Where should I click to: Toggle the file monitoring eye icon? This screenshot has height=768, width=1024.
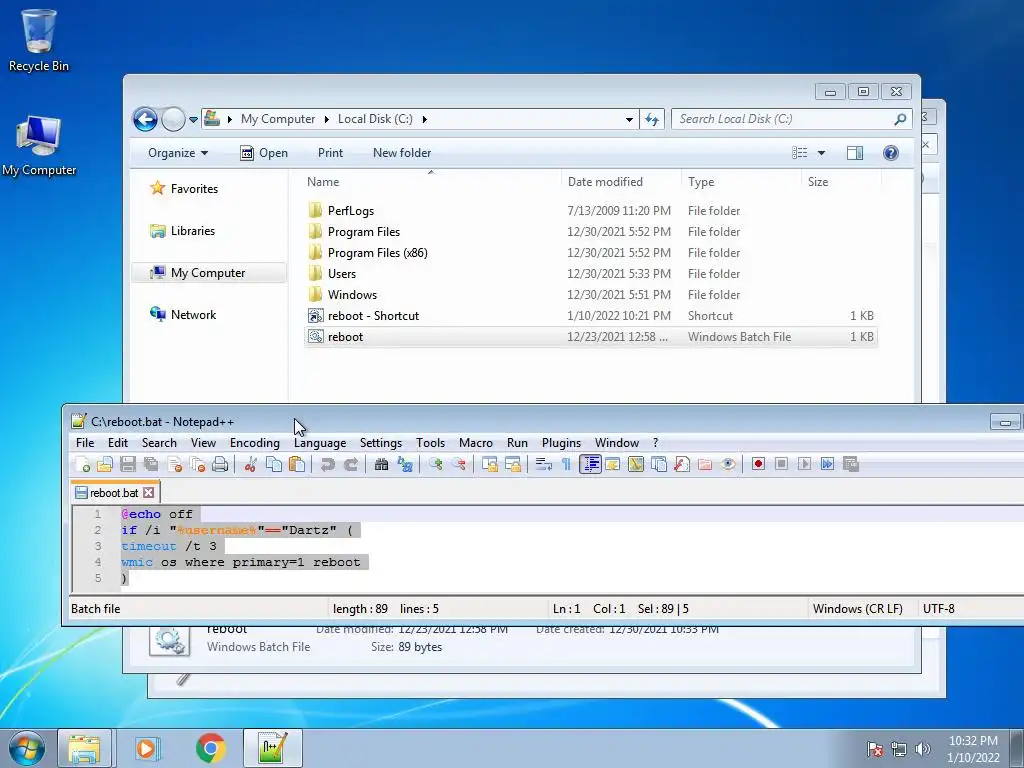(728, 464)
